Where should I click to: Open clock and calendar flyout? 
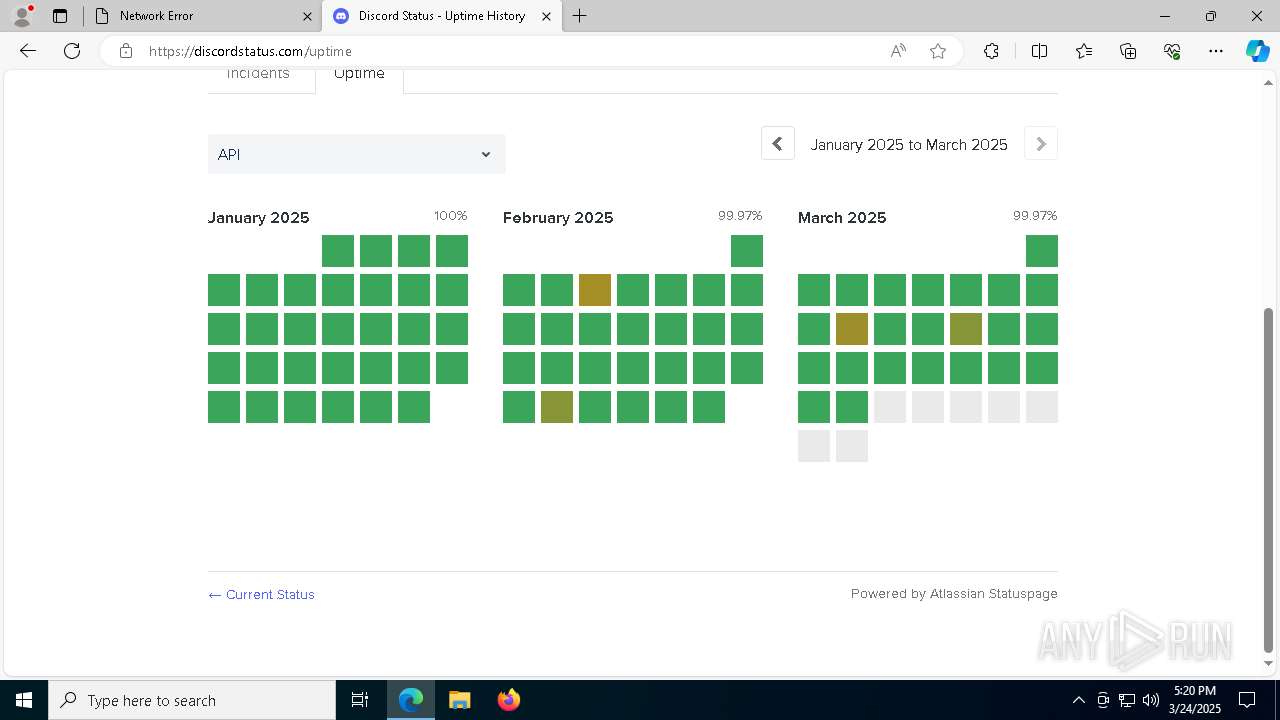tap(1195, 700)
